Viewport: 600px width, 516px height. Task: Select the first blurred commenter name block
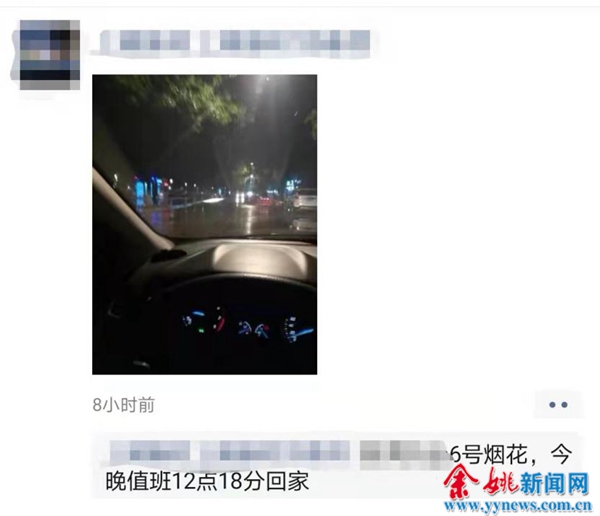pyautogui.click(x=150, y=451)
